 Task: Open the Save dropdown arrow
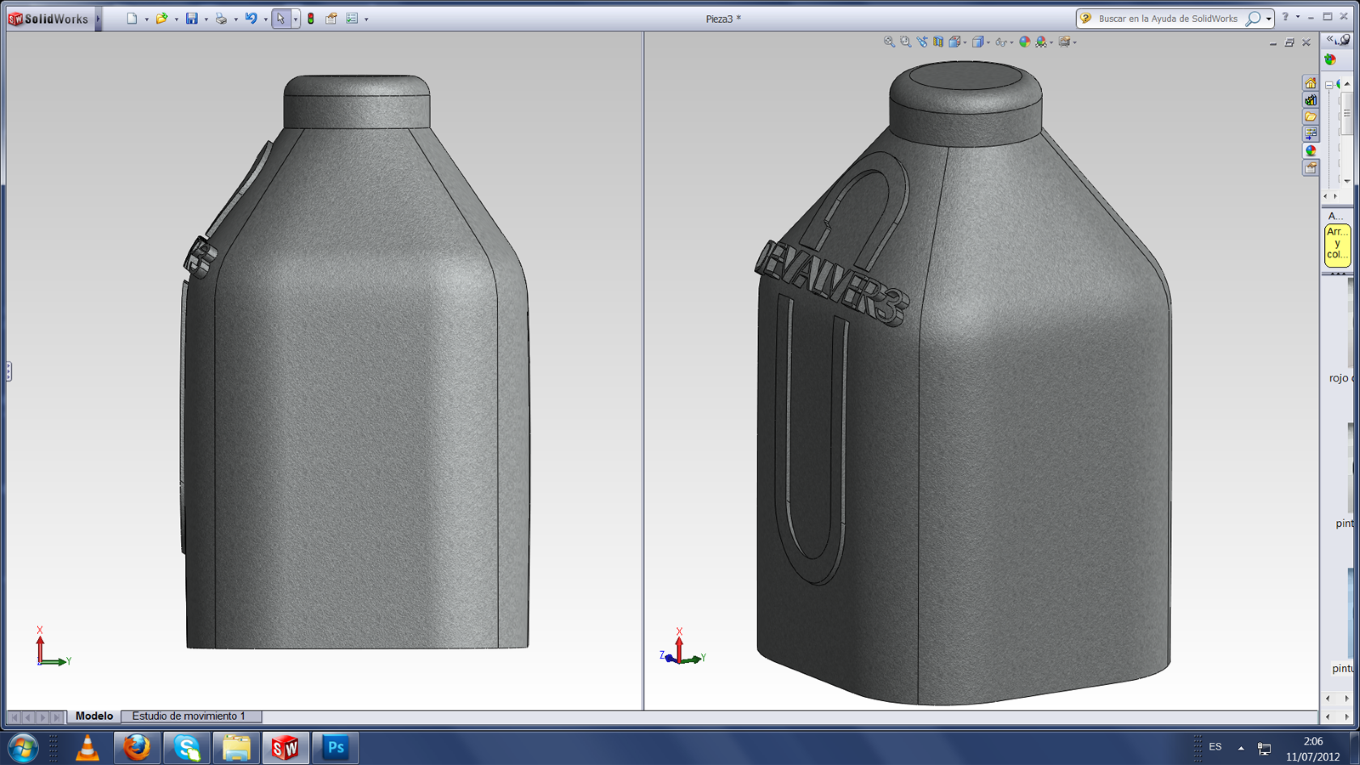coord(206,20)
